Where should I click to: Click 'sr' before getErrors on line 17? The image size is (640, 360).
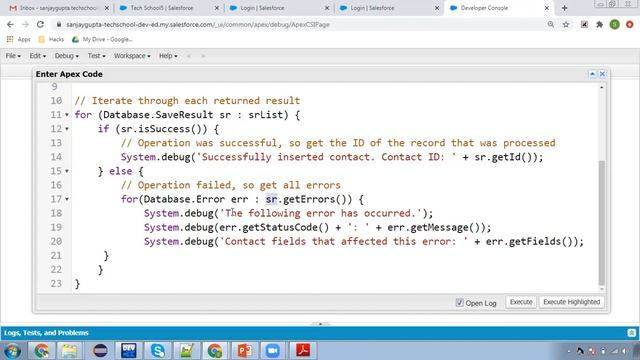point(271,199)
